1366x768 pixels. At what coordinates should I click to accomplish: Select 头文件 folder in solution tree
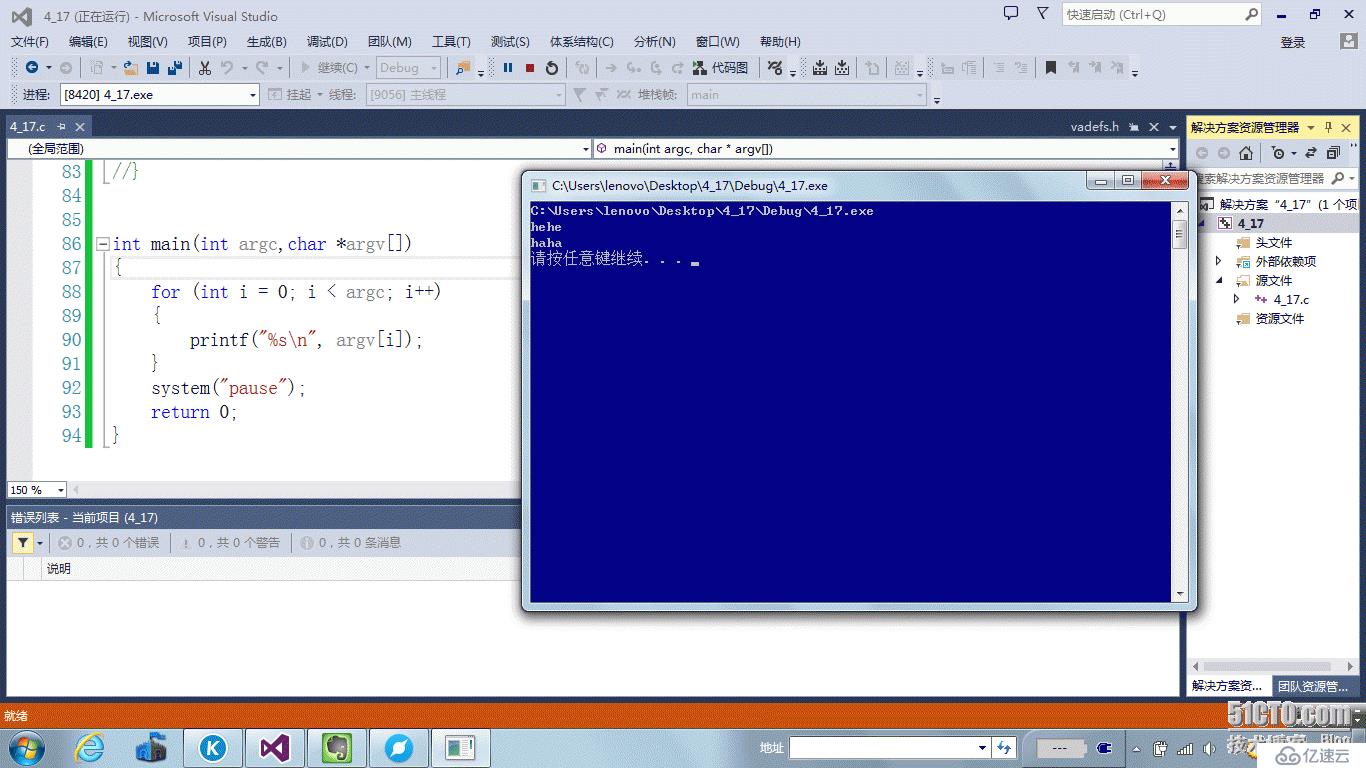tap(1274, 242)
